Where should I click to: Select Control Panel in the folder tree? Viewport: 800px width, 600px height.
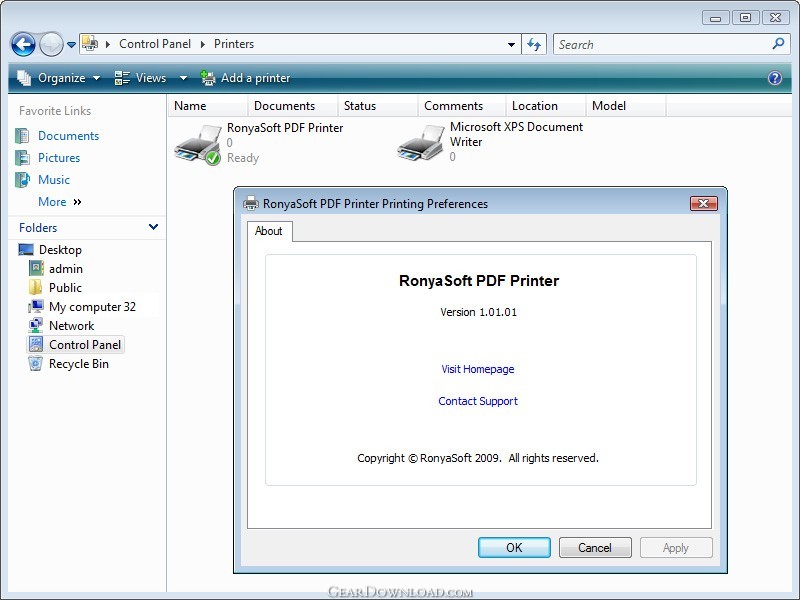(85, 344)
